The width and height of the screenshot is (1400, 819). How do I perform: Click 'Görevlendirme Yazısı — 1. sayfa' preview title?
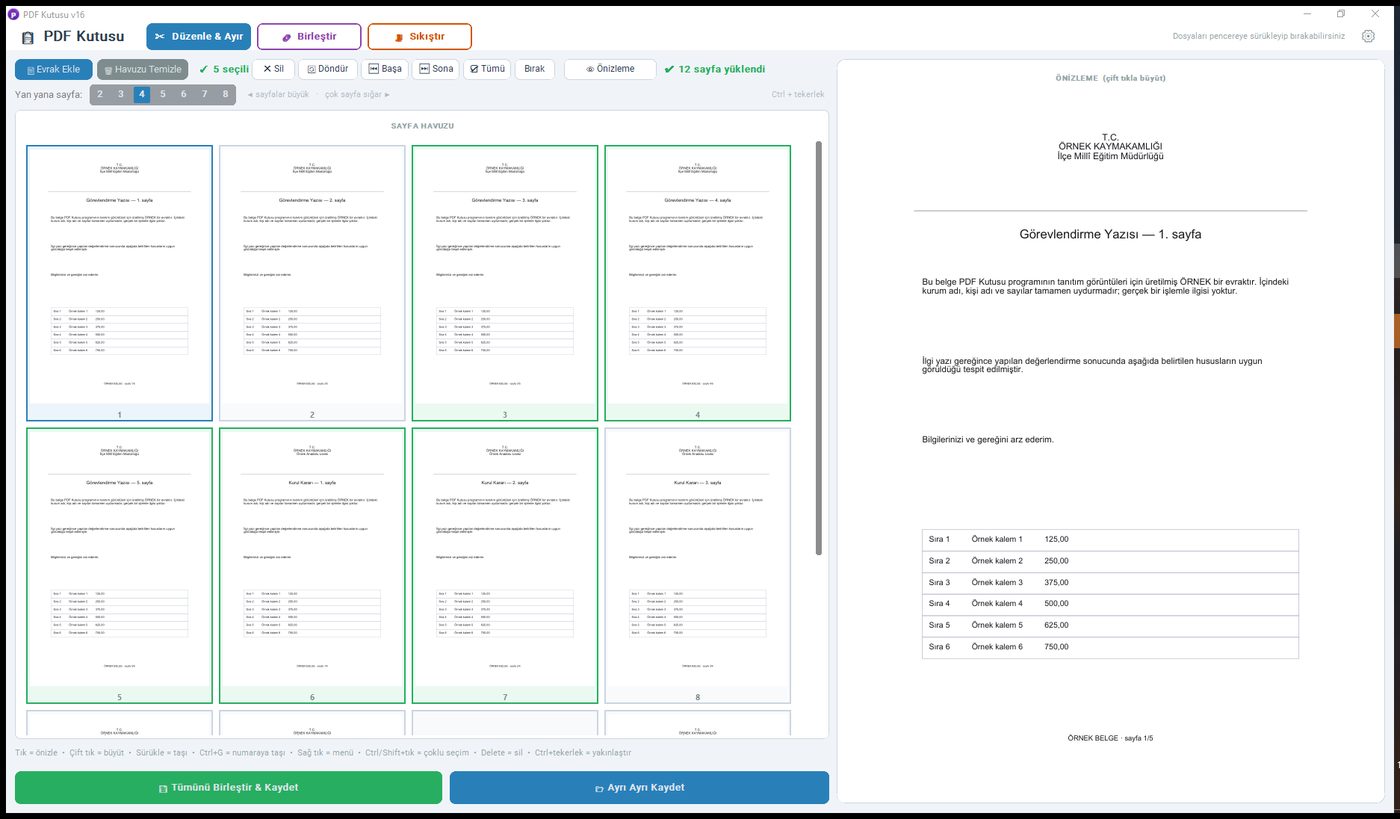tap(1110, 234)
